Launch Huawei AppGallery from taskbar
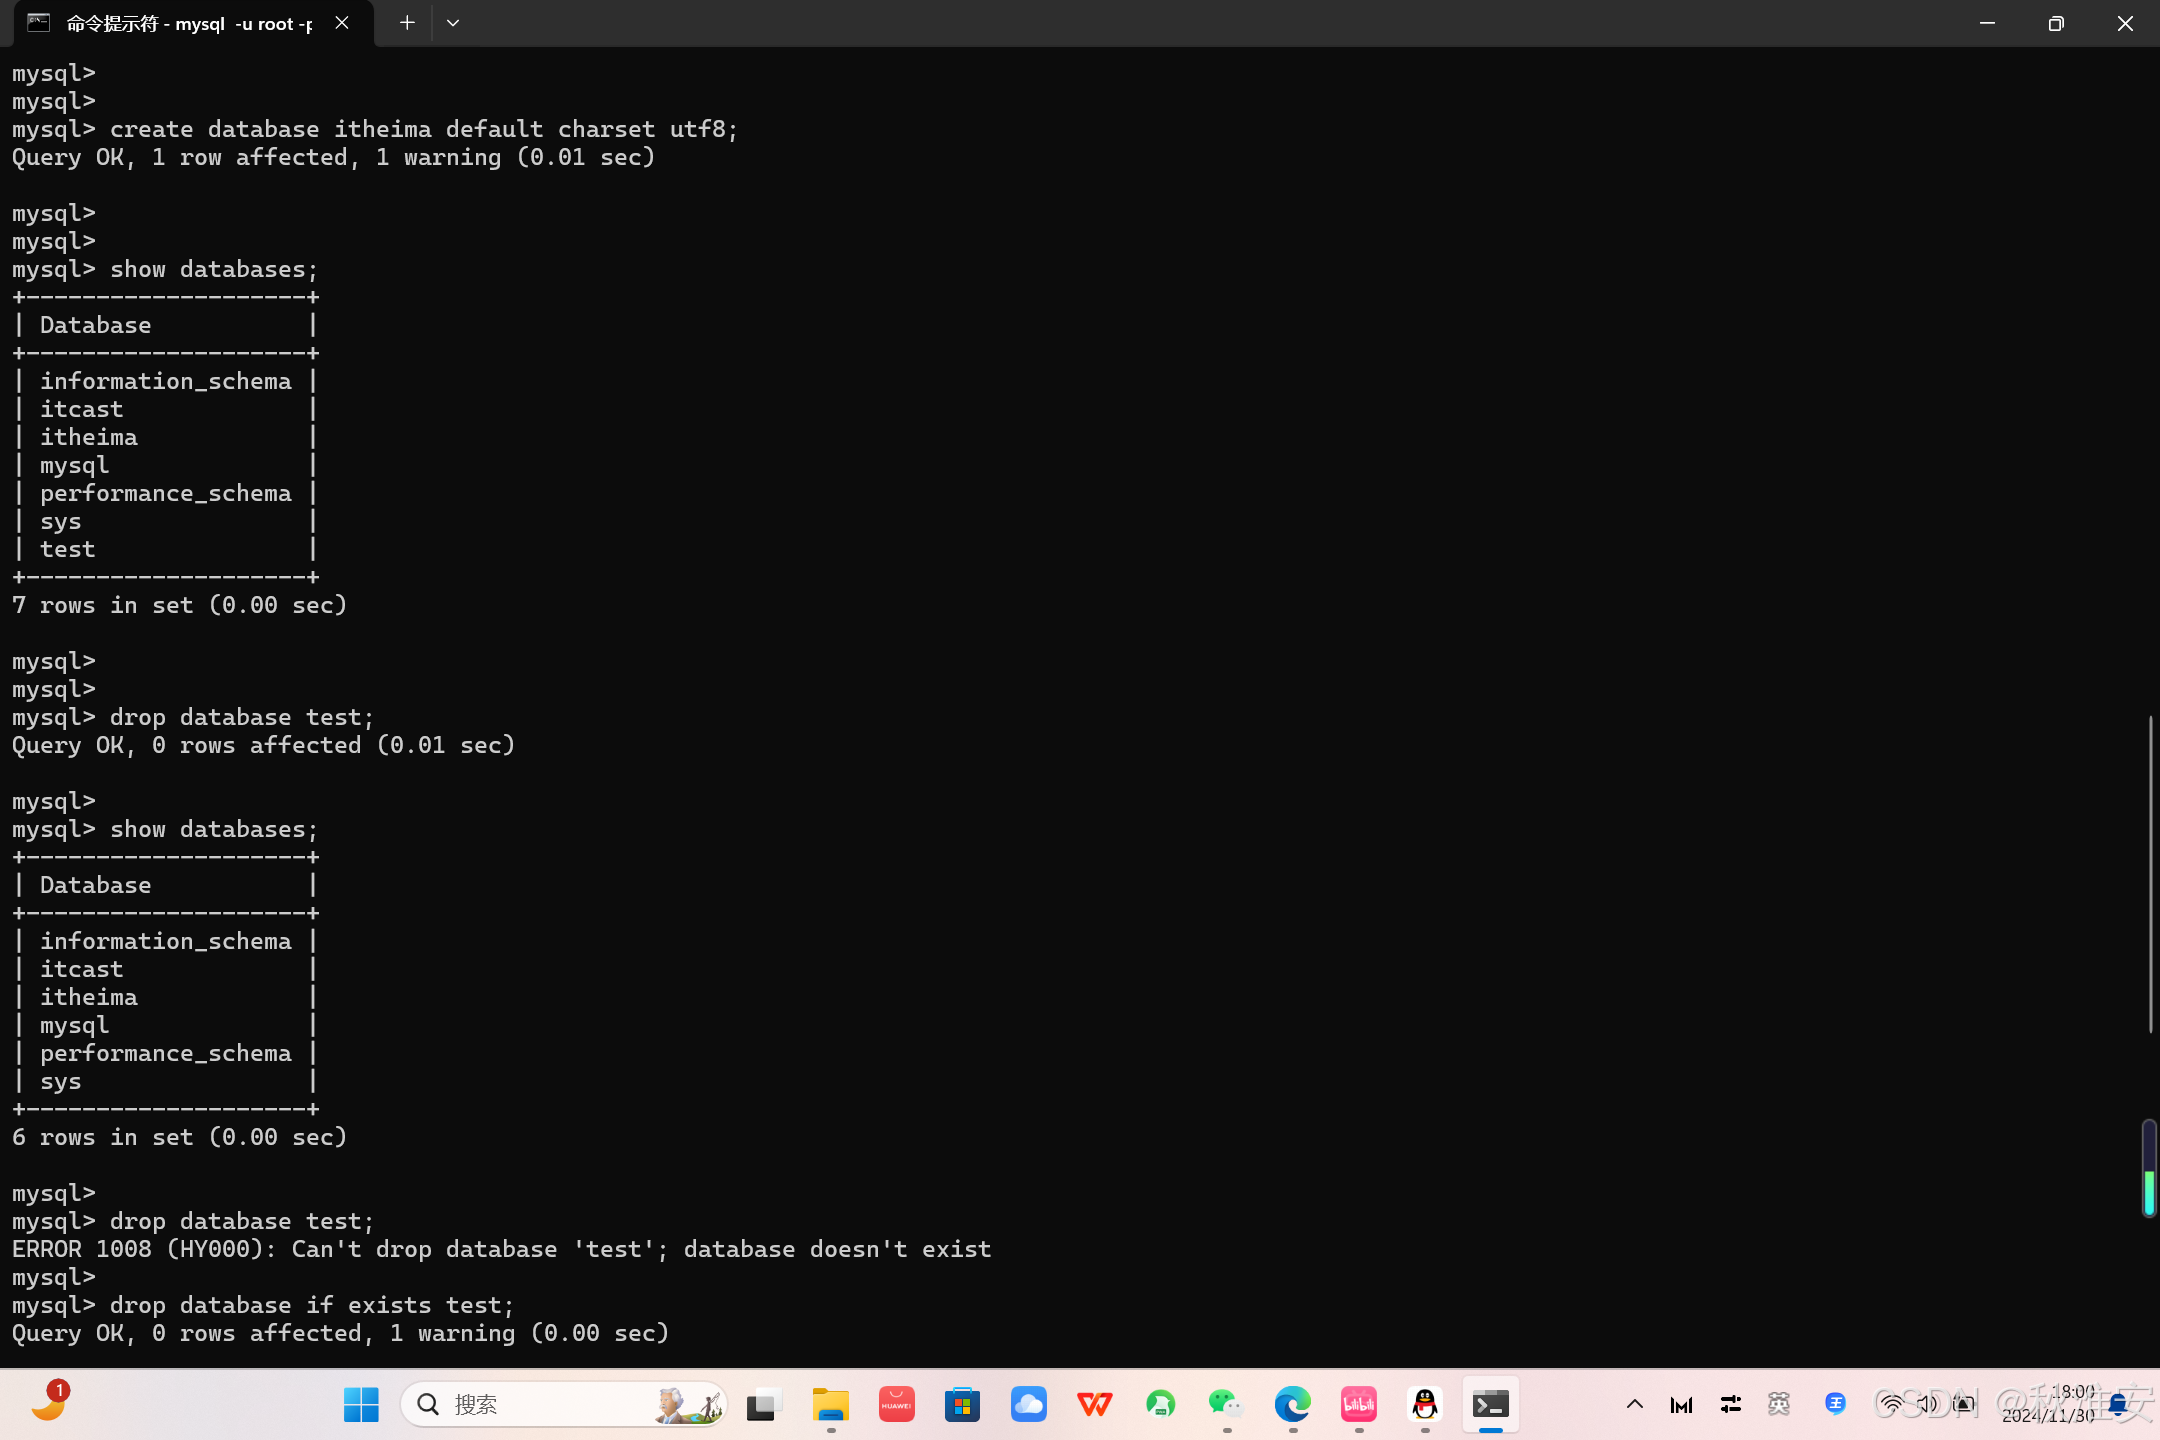Viewport: 2160px width, 1440px height. [896, 1405]
